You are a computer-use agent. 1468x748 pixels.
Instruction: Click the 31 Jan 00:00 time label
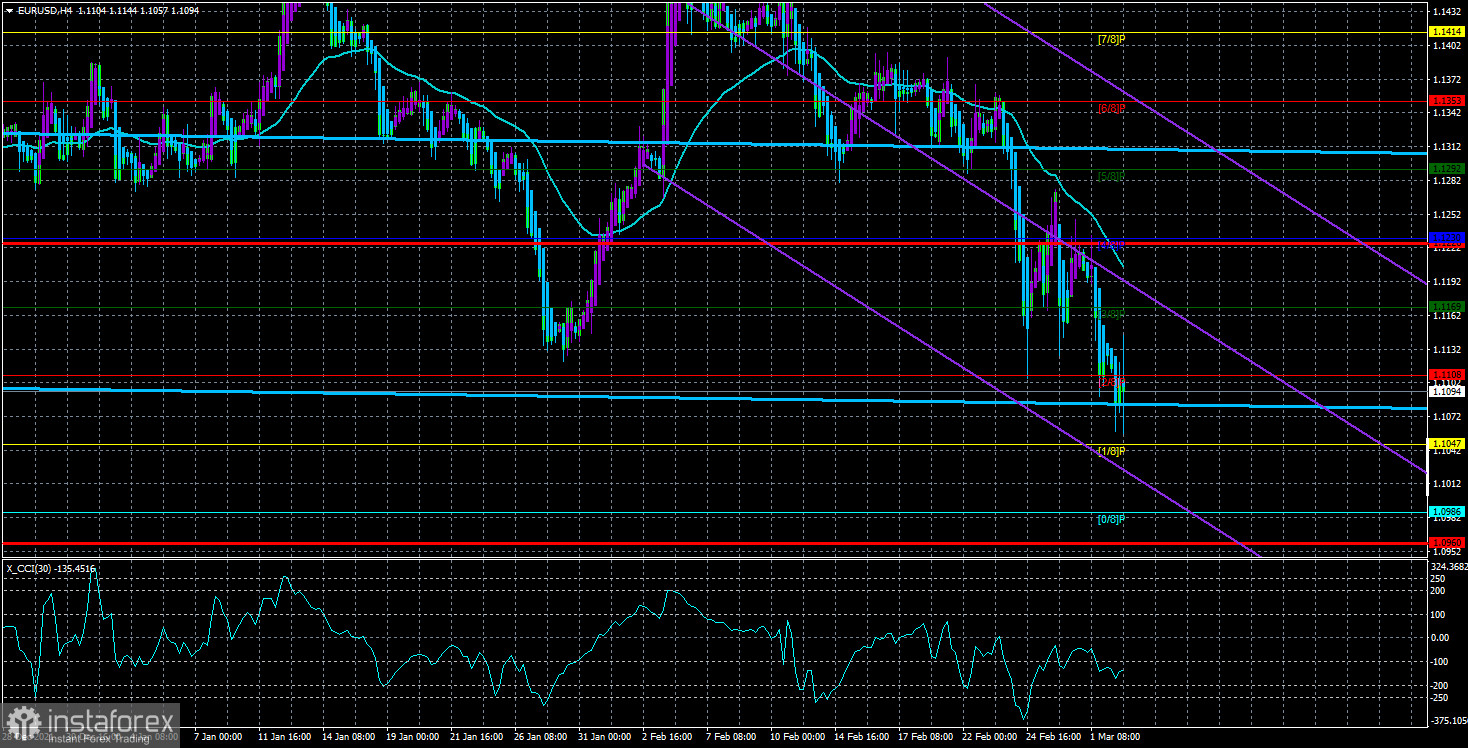pyautogui.click(x=605, y=736)
